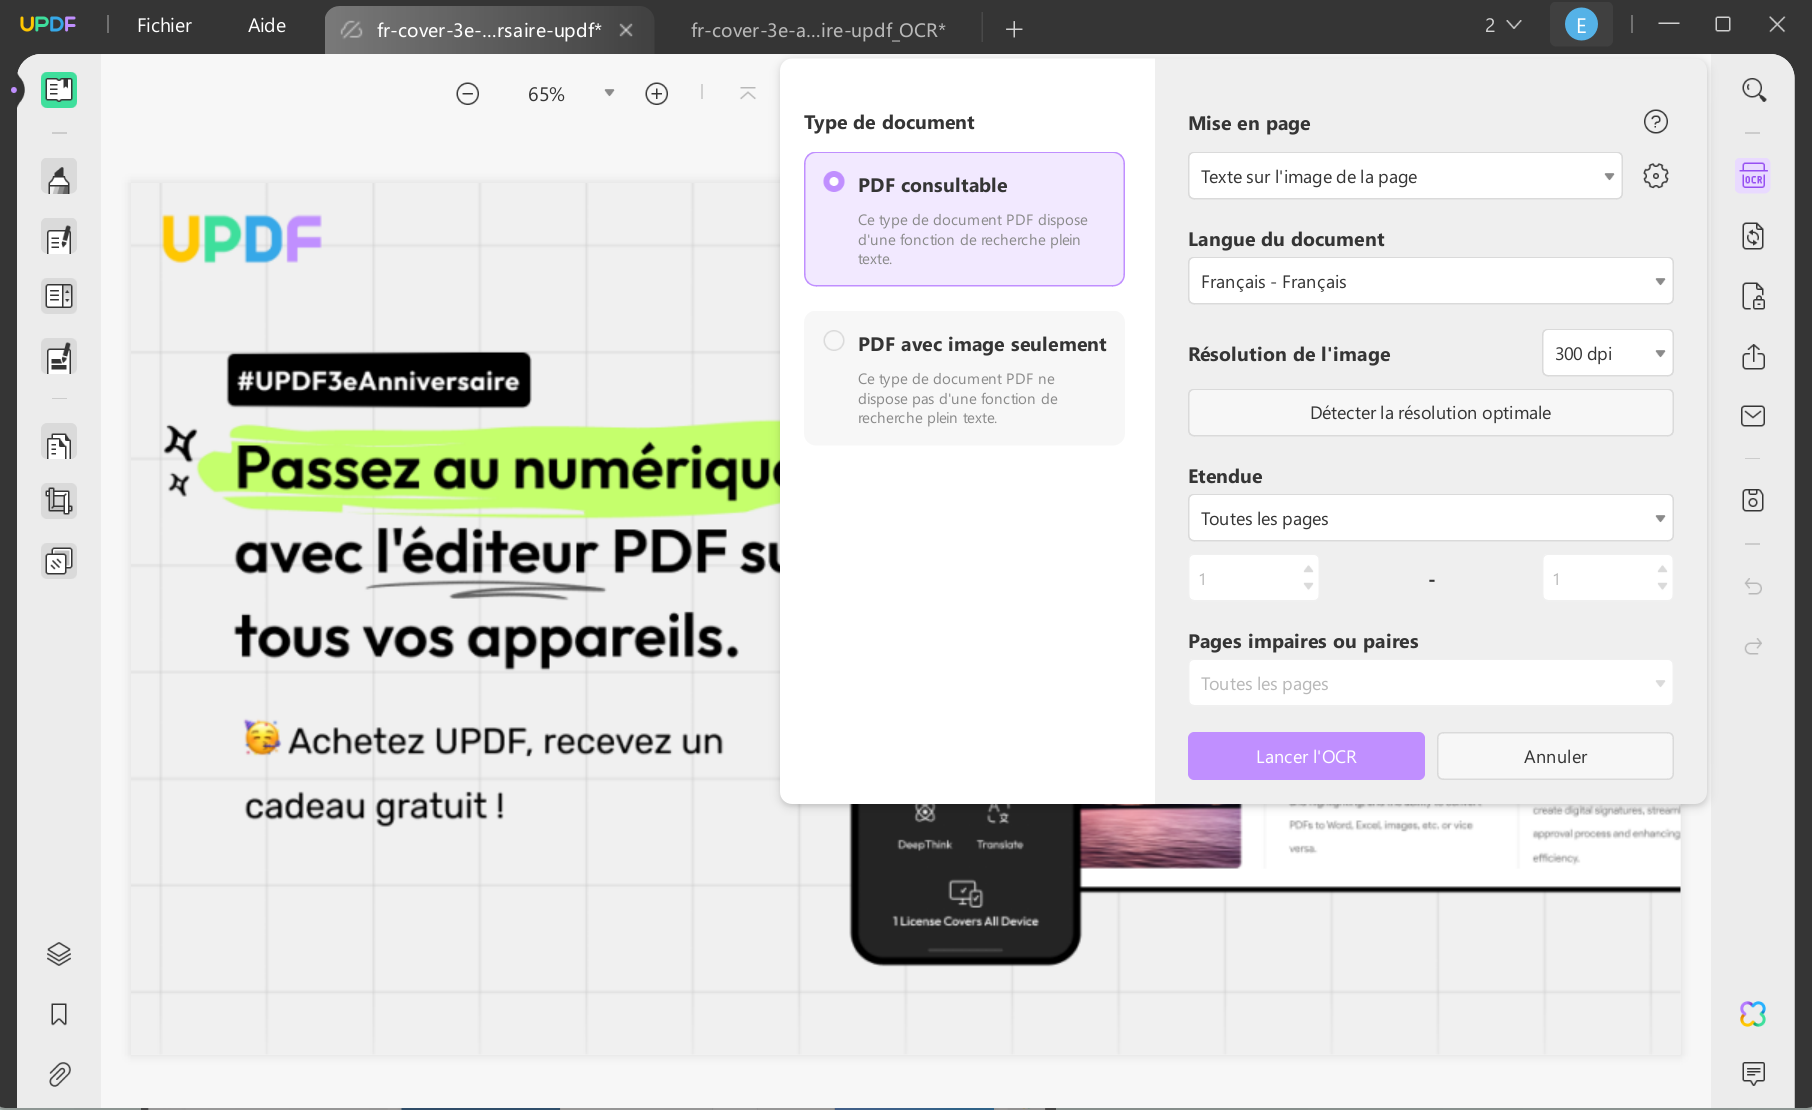This screenshot has height=1110, width=1812.
Task: Zoom out with the minus icon
Action: (x=468, y=94)
